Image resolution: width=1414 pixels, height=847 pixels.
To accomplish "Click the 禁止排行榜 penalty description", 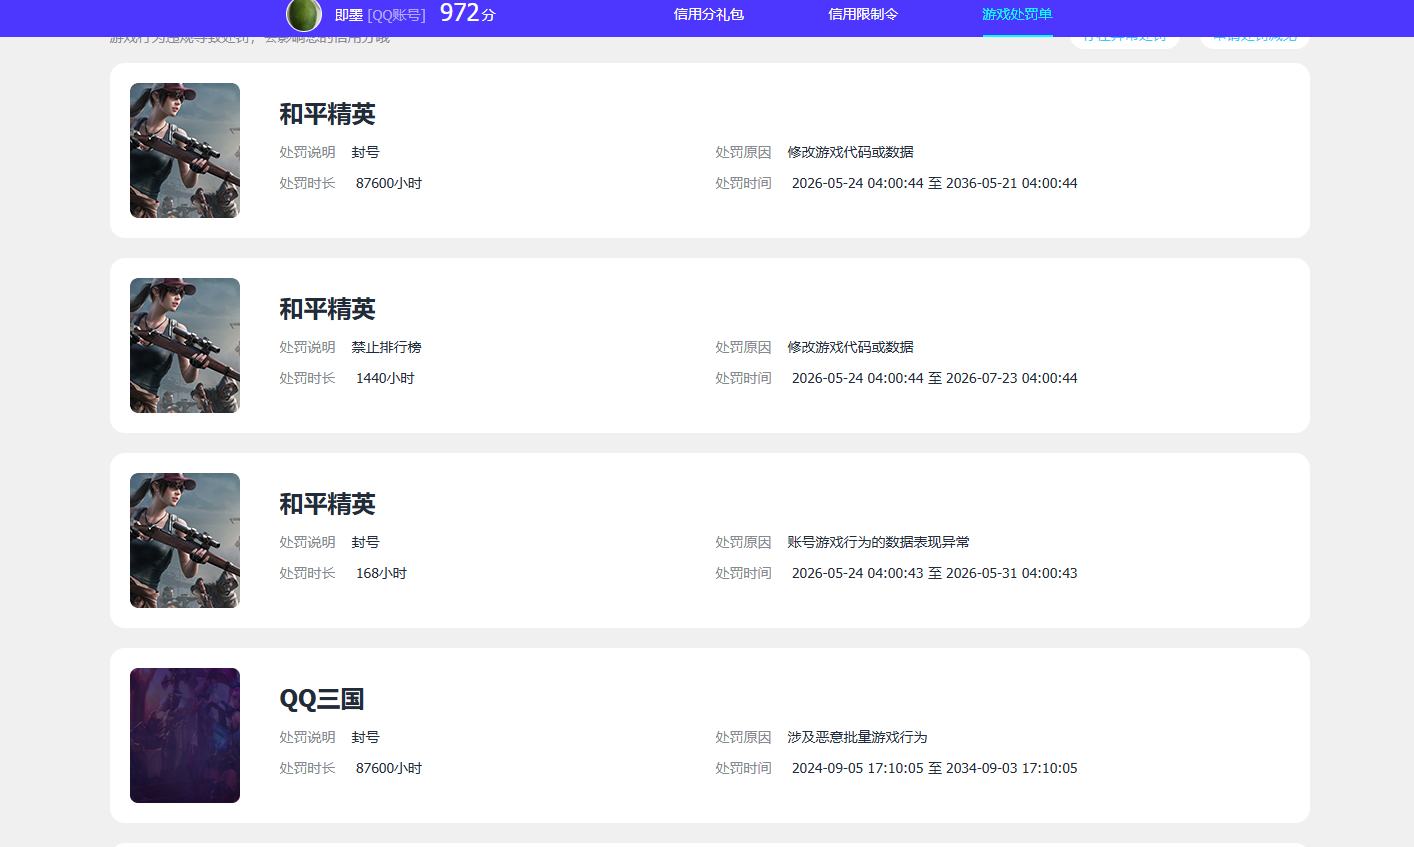I will click(386, 347).
